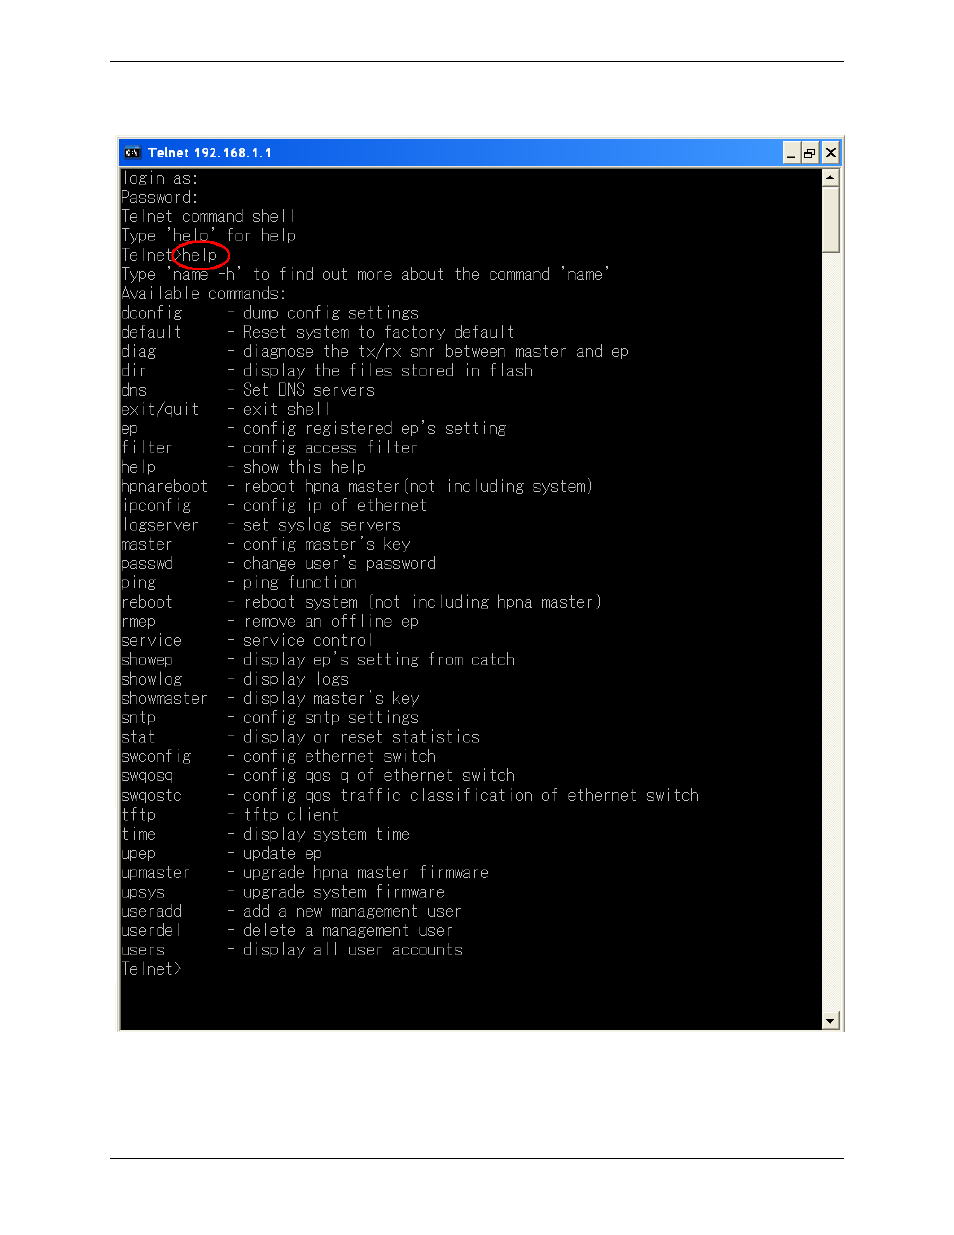This screenshot has height=1235, width=954.
Task: Click the 'passwd' command name
Action: click(x=147, y=564)
